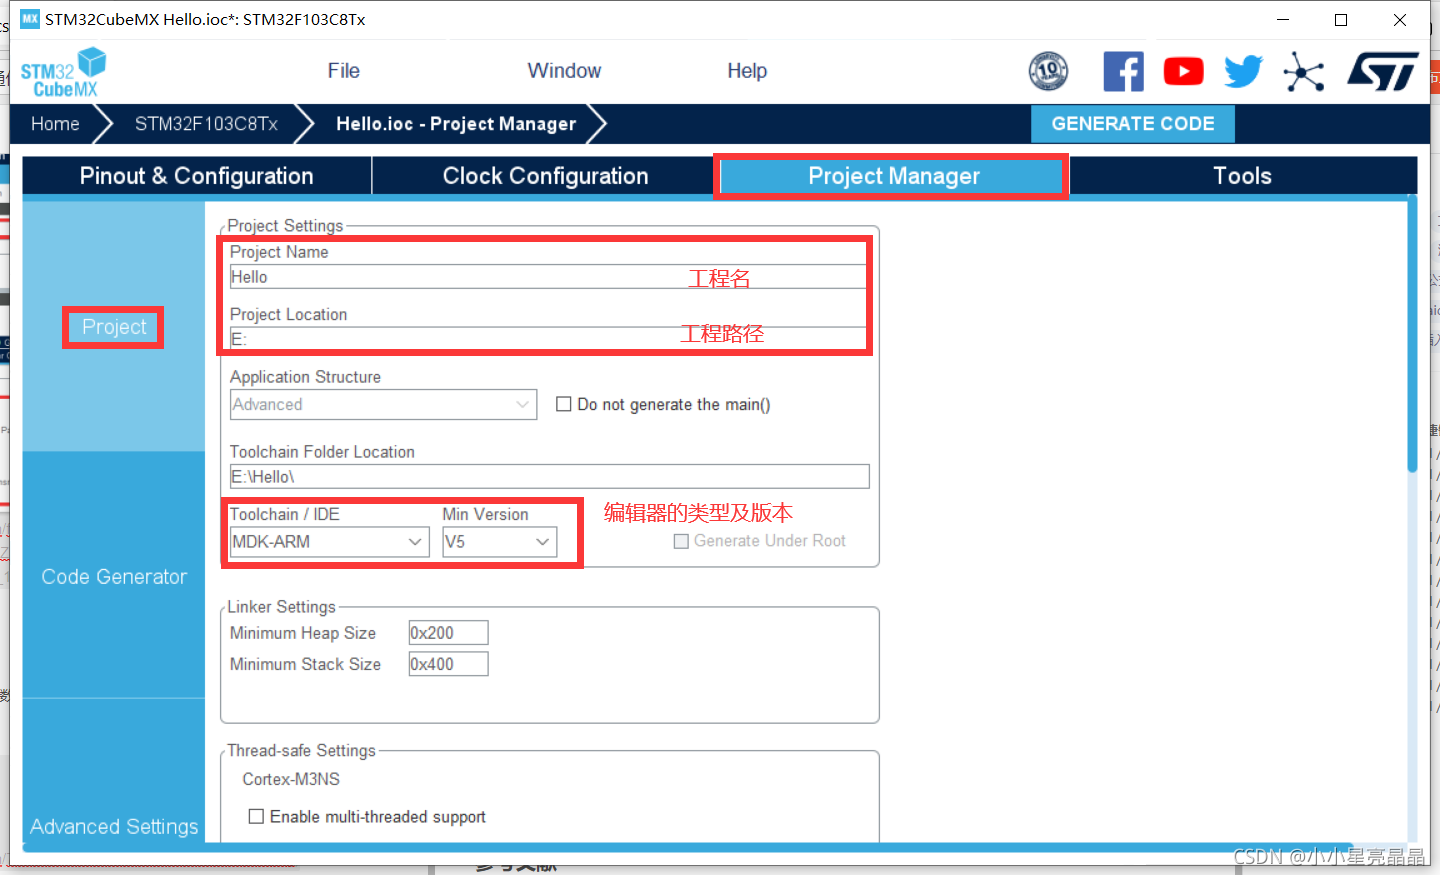Switch to the Tools tab
This screenshot has height=875, width=1440.
[x=1242, y=176]
